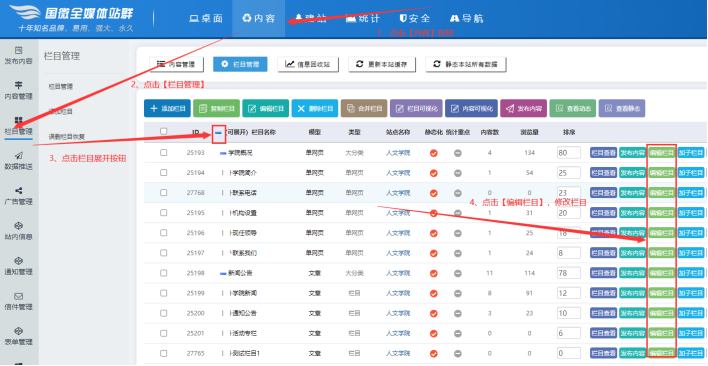Switch to 内容 top navigation tab
This screenshot has height=366, width=708.
[x=259, y=19]
